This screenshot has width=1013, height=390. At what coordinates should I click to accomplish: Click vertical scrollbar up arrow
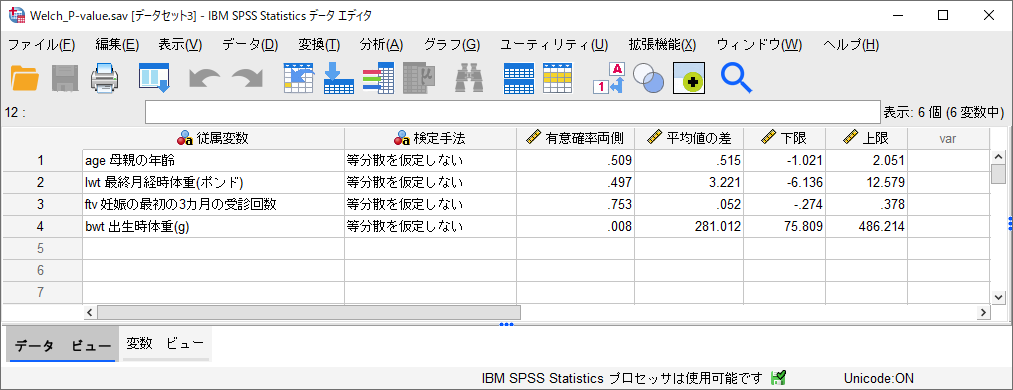click(x=998, y=157)
